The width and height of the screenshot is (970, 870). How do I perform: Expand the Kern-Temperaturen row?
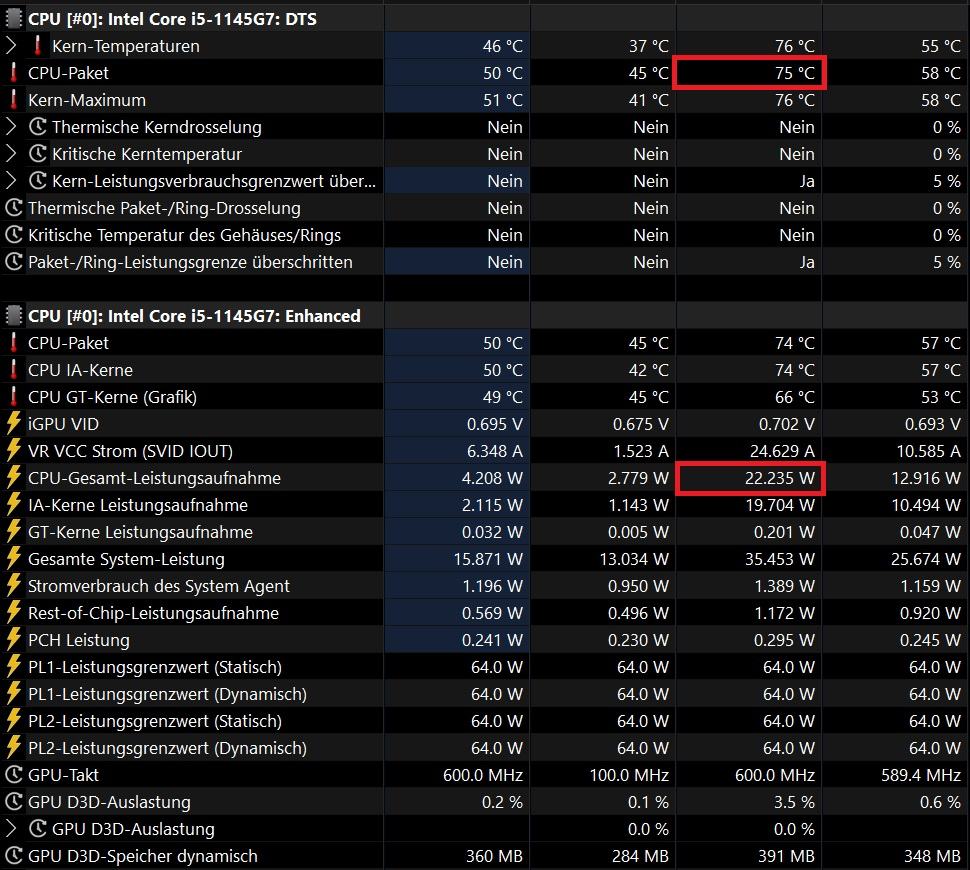11,46
